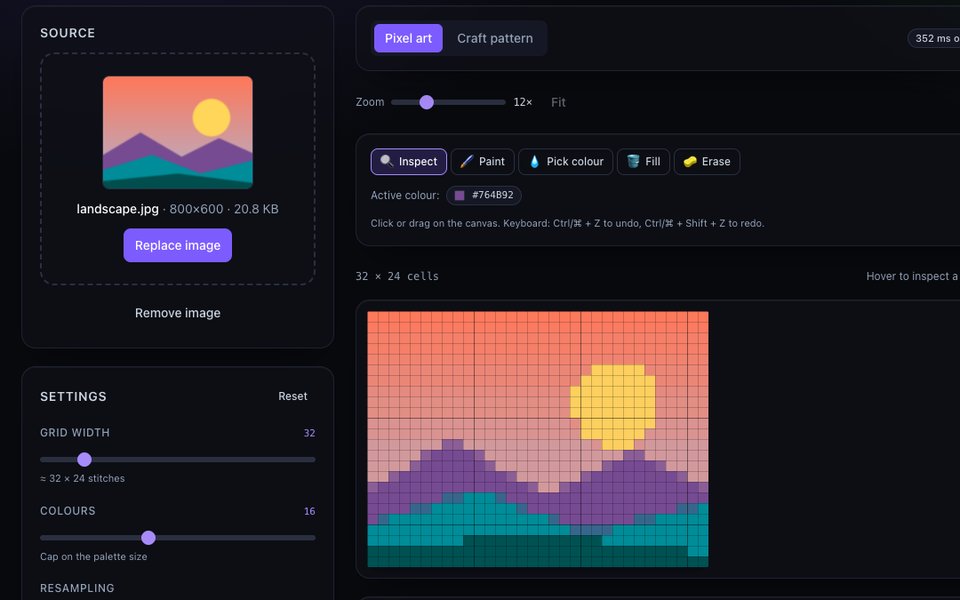This screenshot has width=960, height=600.
Task: Select the Paint brush tool
Action: click(x=482, y=162)
